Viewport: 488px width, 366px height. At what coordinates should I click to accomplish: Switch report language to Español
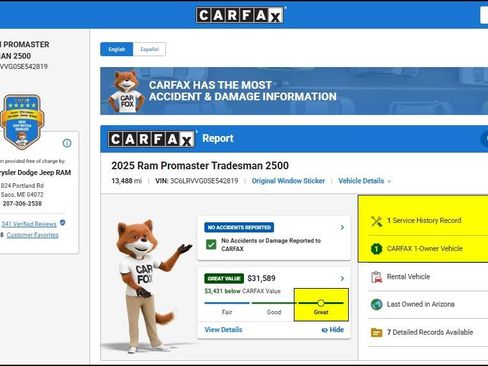click(149, 49)
